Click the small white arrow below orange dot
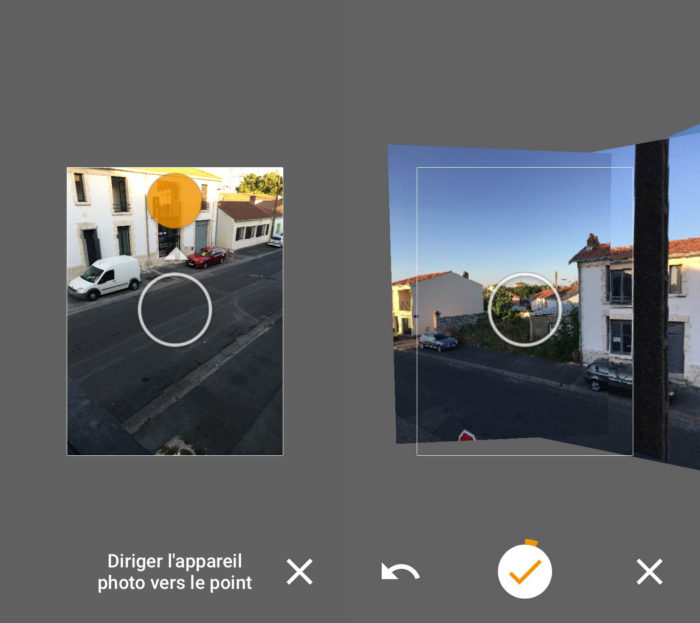Viewport: 700px width, 623px height. (175, 254)
